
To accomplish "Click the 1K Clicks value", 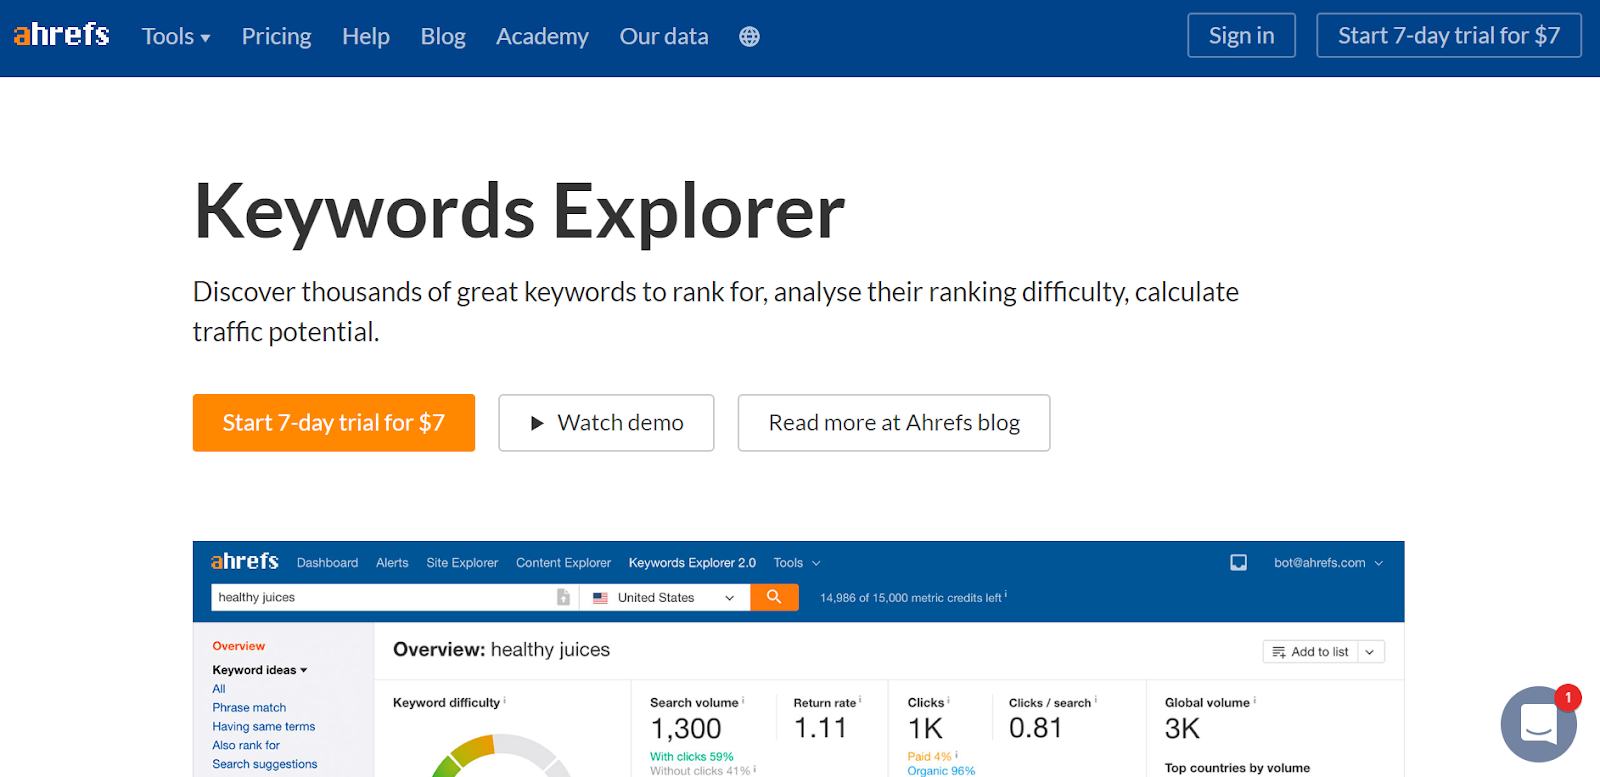I will 925,729.
